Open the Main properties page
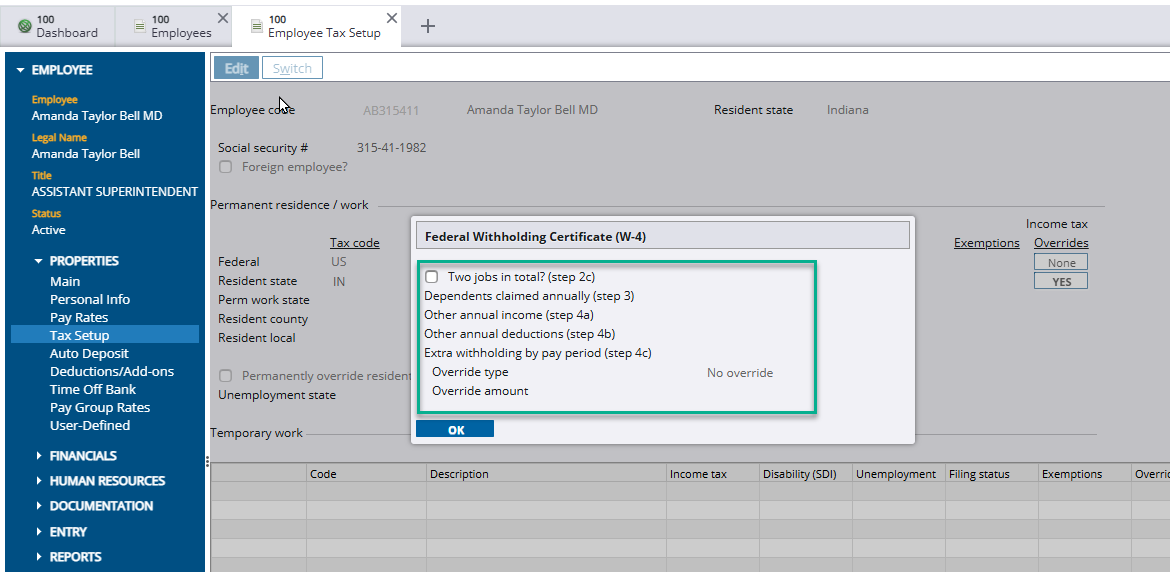The width and height of the screenshot is (1170, 572). [x=65, y=281]
